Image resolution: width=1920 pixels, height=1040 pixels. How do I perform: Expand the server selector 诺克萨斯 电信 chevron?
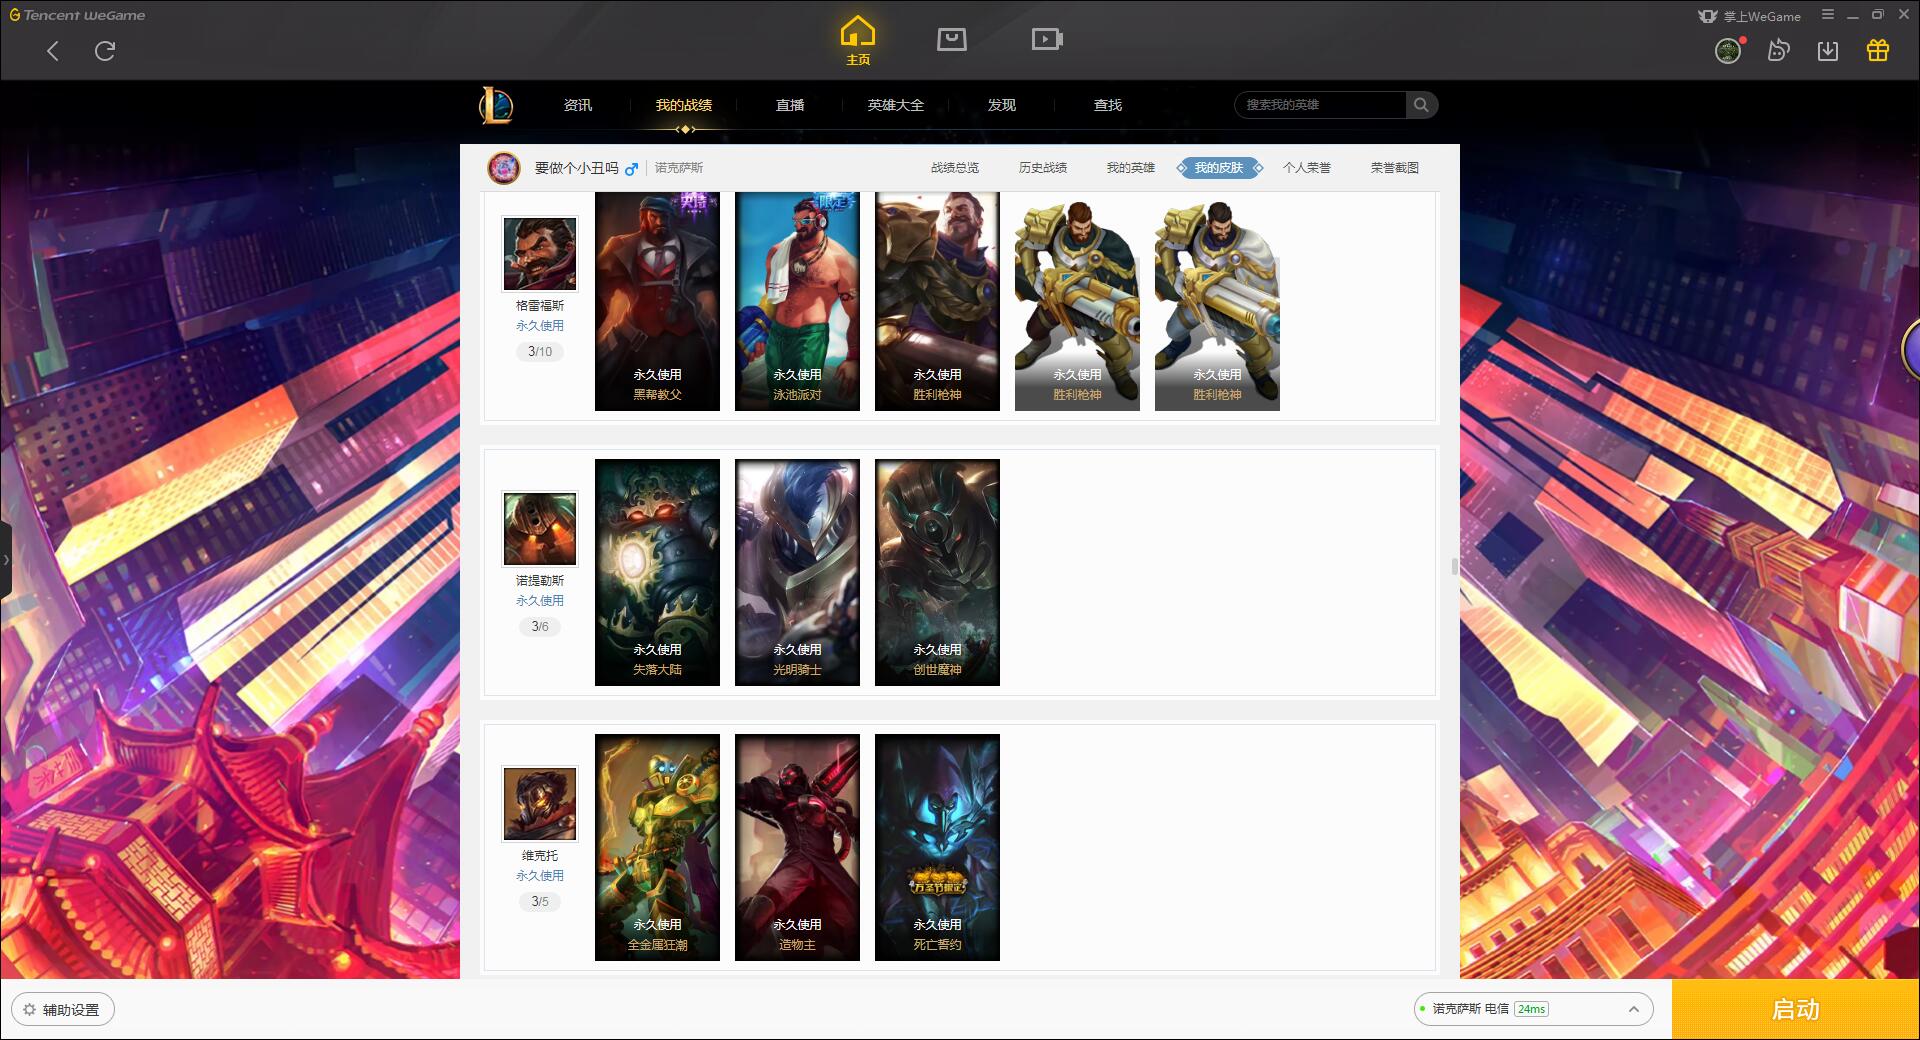[x=1634, y=1010]
